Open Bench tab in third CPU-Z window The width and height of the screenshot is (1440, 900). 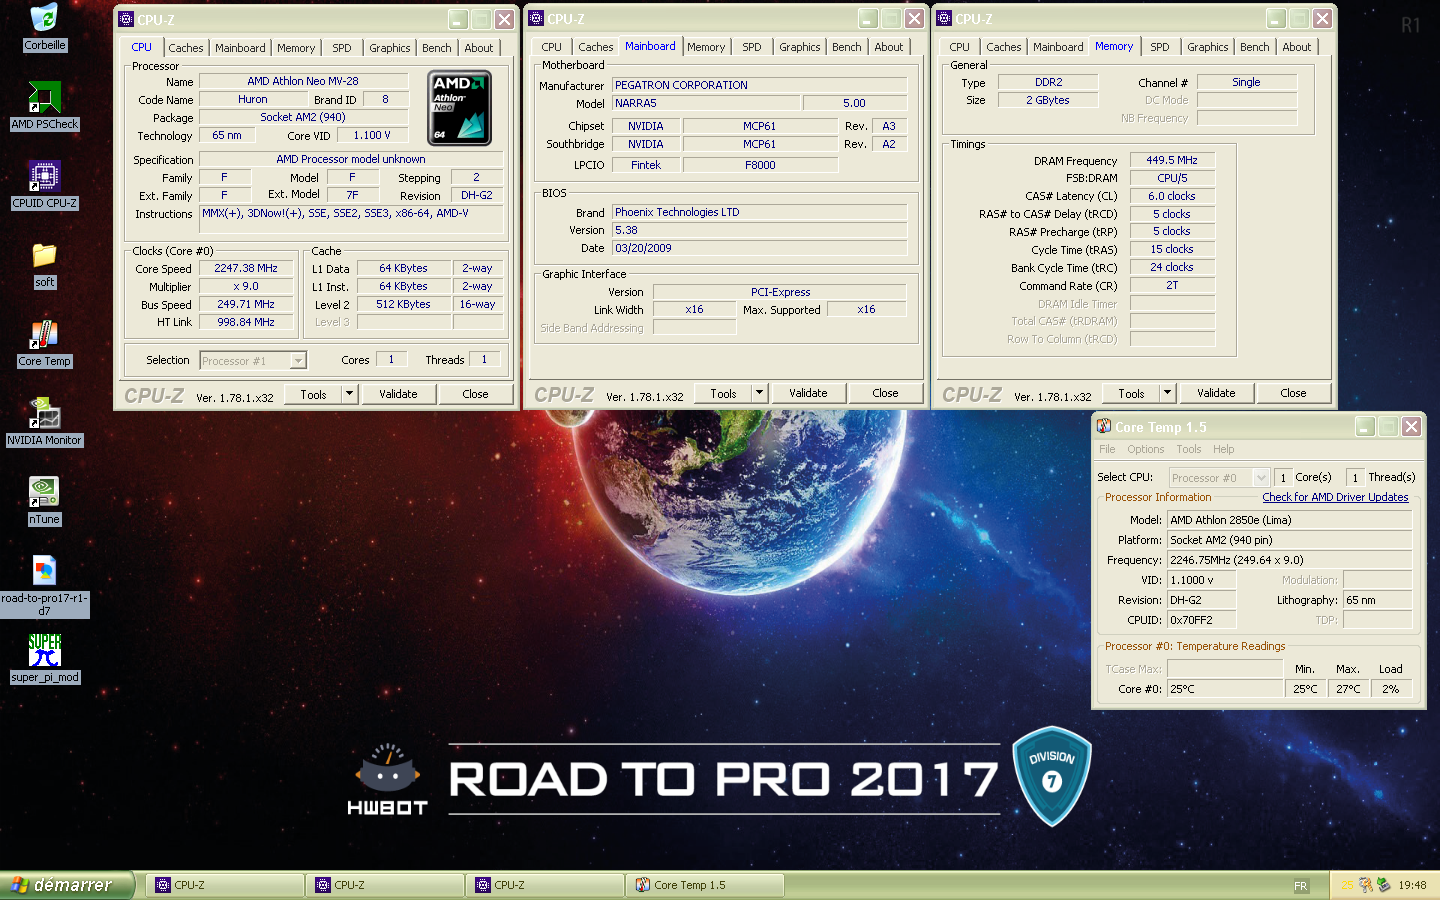[1255, 47]
